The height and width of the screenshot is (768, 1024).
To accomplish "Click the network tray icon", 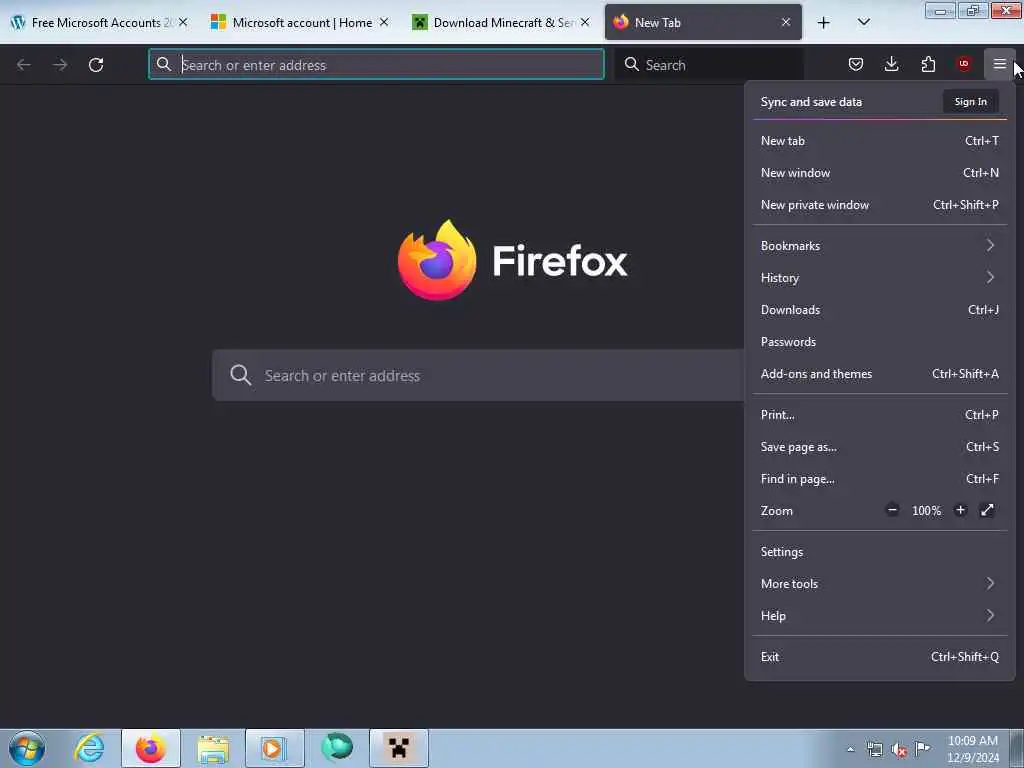I will pyautogui.click(x=874, y=750).
